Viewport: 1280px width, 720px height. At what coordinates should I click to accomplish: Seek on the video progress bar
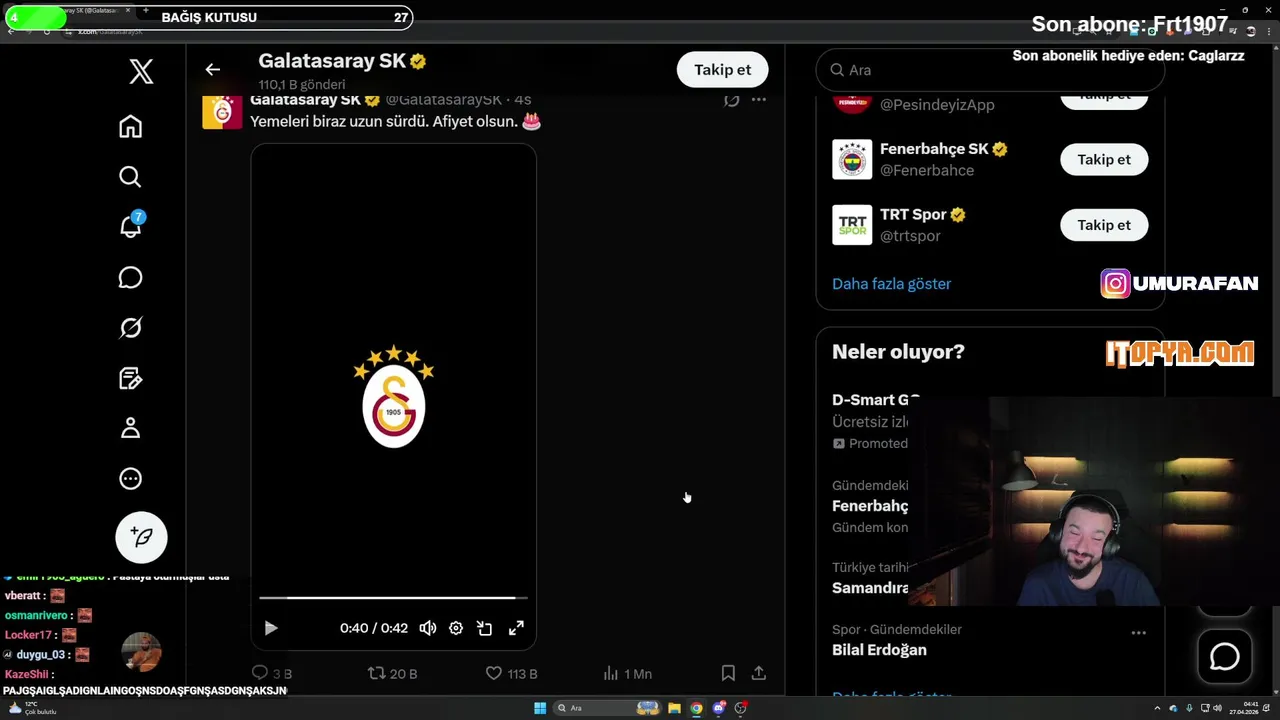point(393,598)
